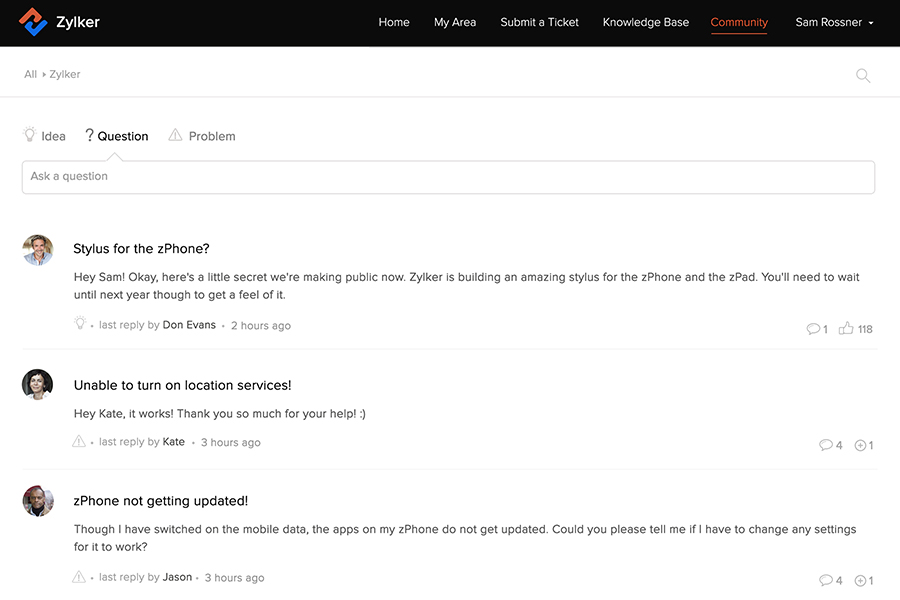
Task: Select the Problem post type tab
Action: click(202, 136)
